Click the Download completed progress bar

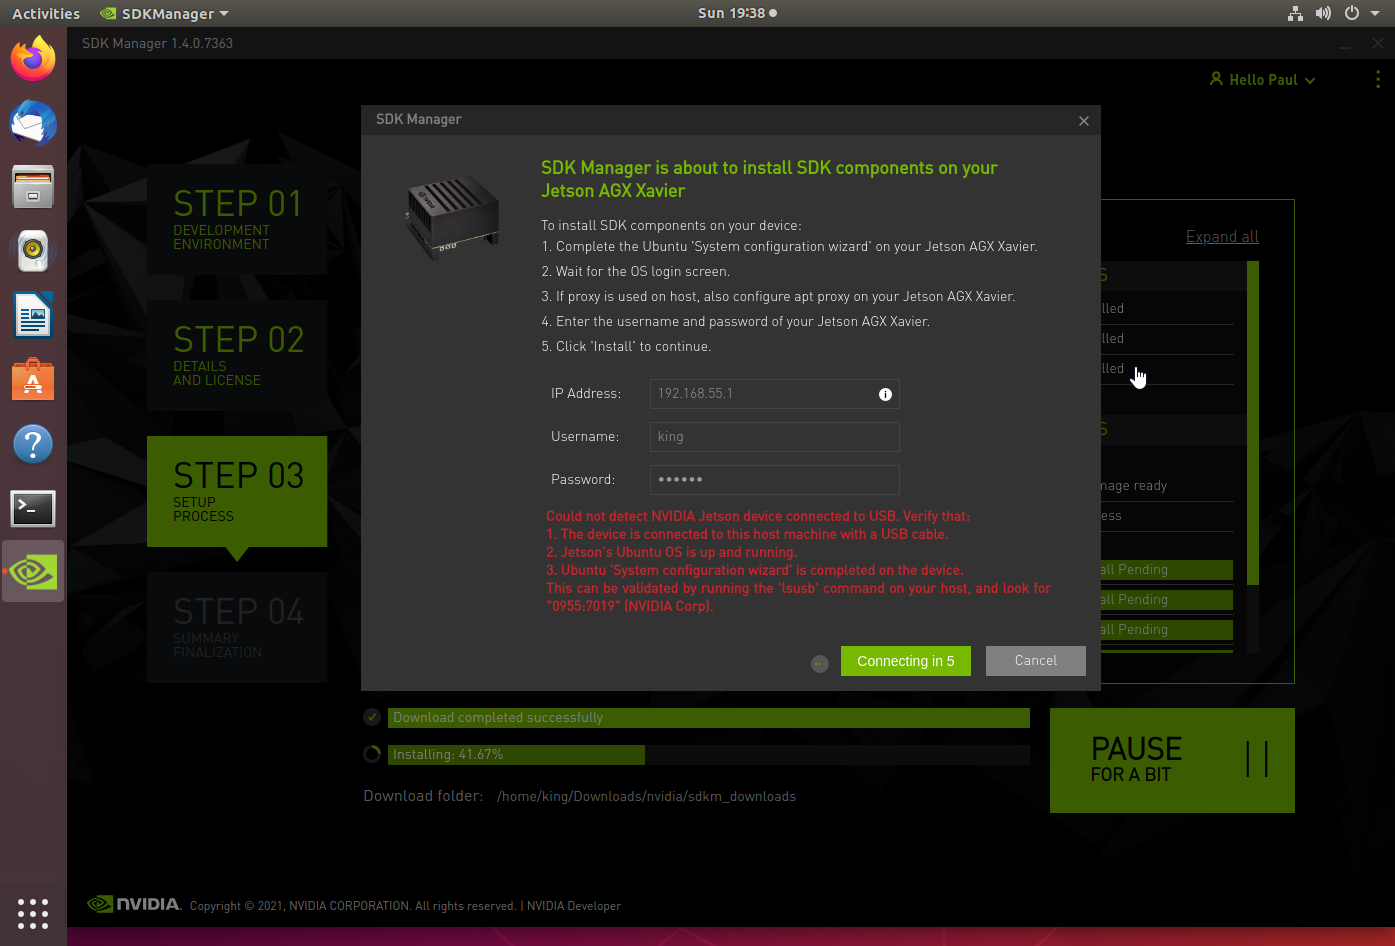(x=709, y=717)
